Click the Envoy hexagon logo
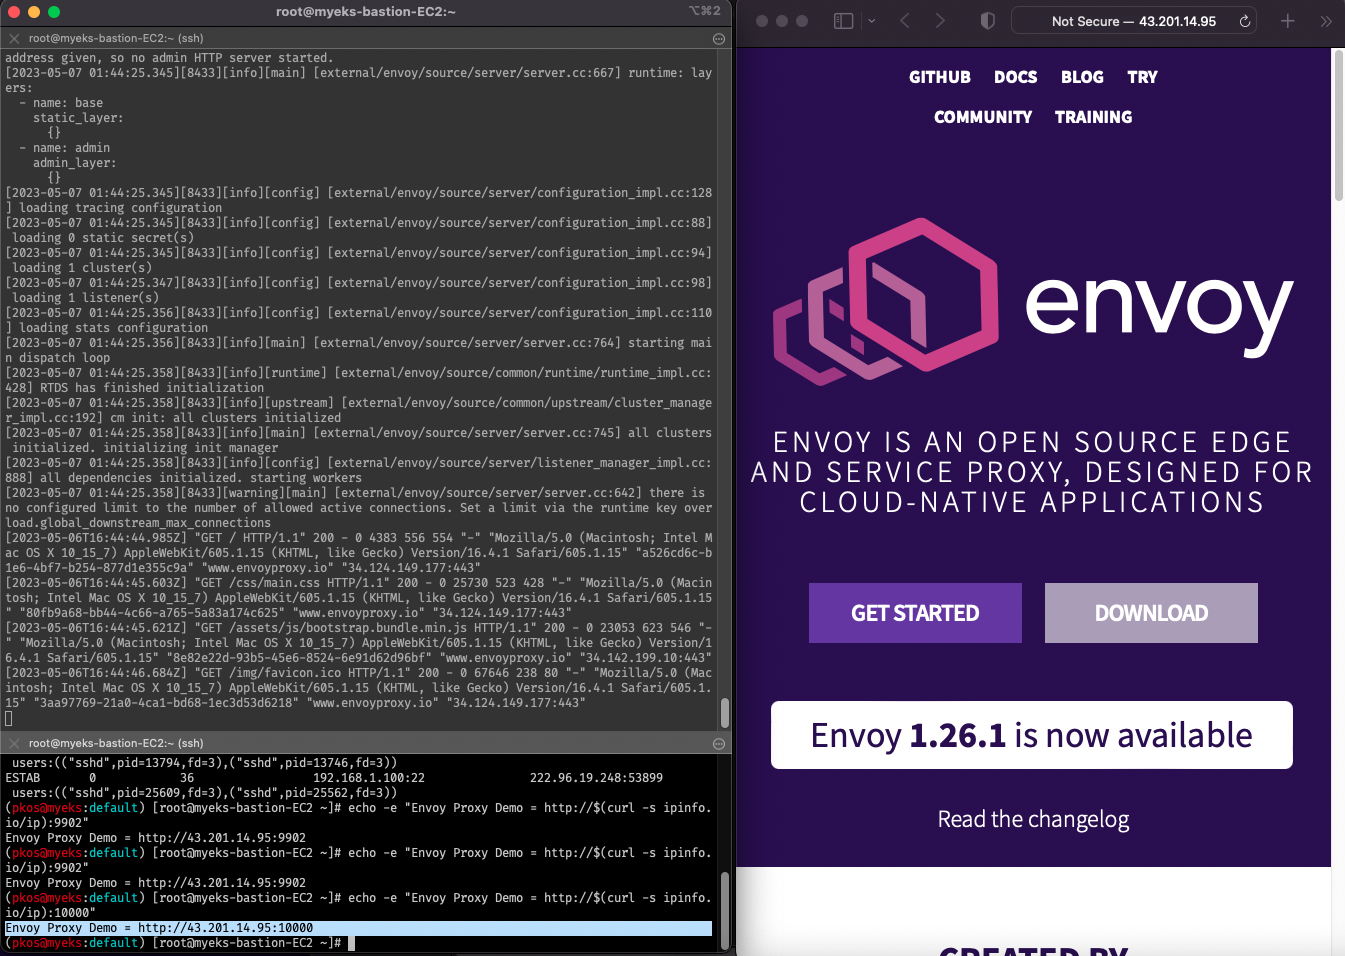1345x956 pixels. point(886,302)
